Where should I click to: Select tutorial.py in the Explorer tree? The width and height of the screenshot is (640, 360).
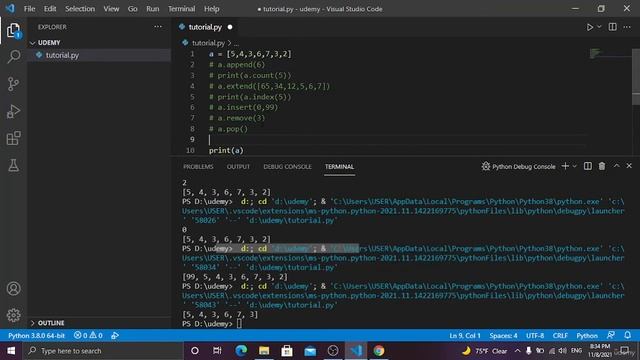(99, 55)
